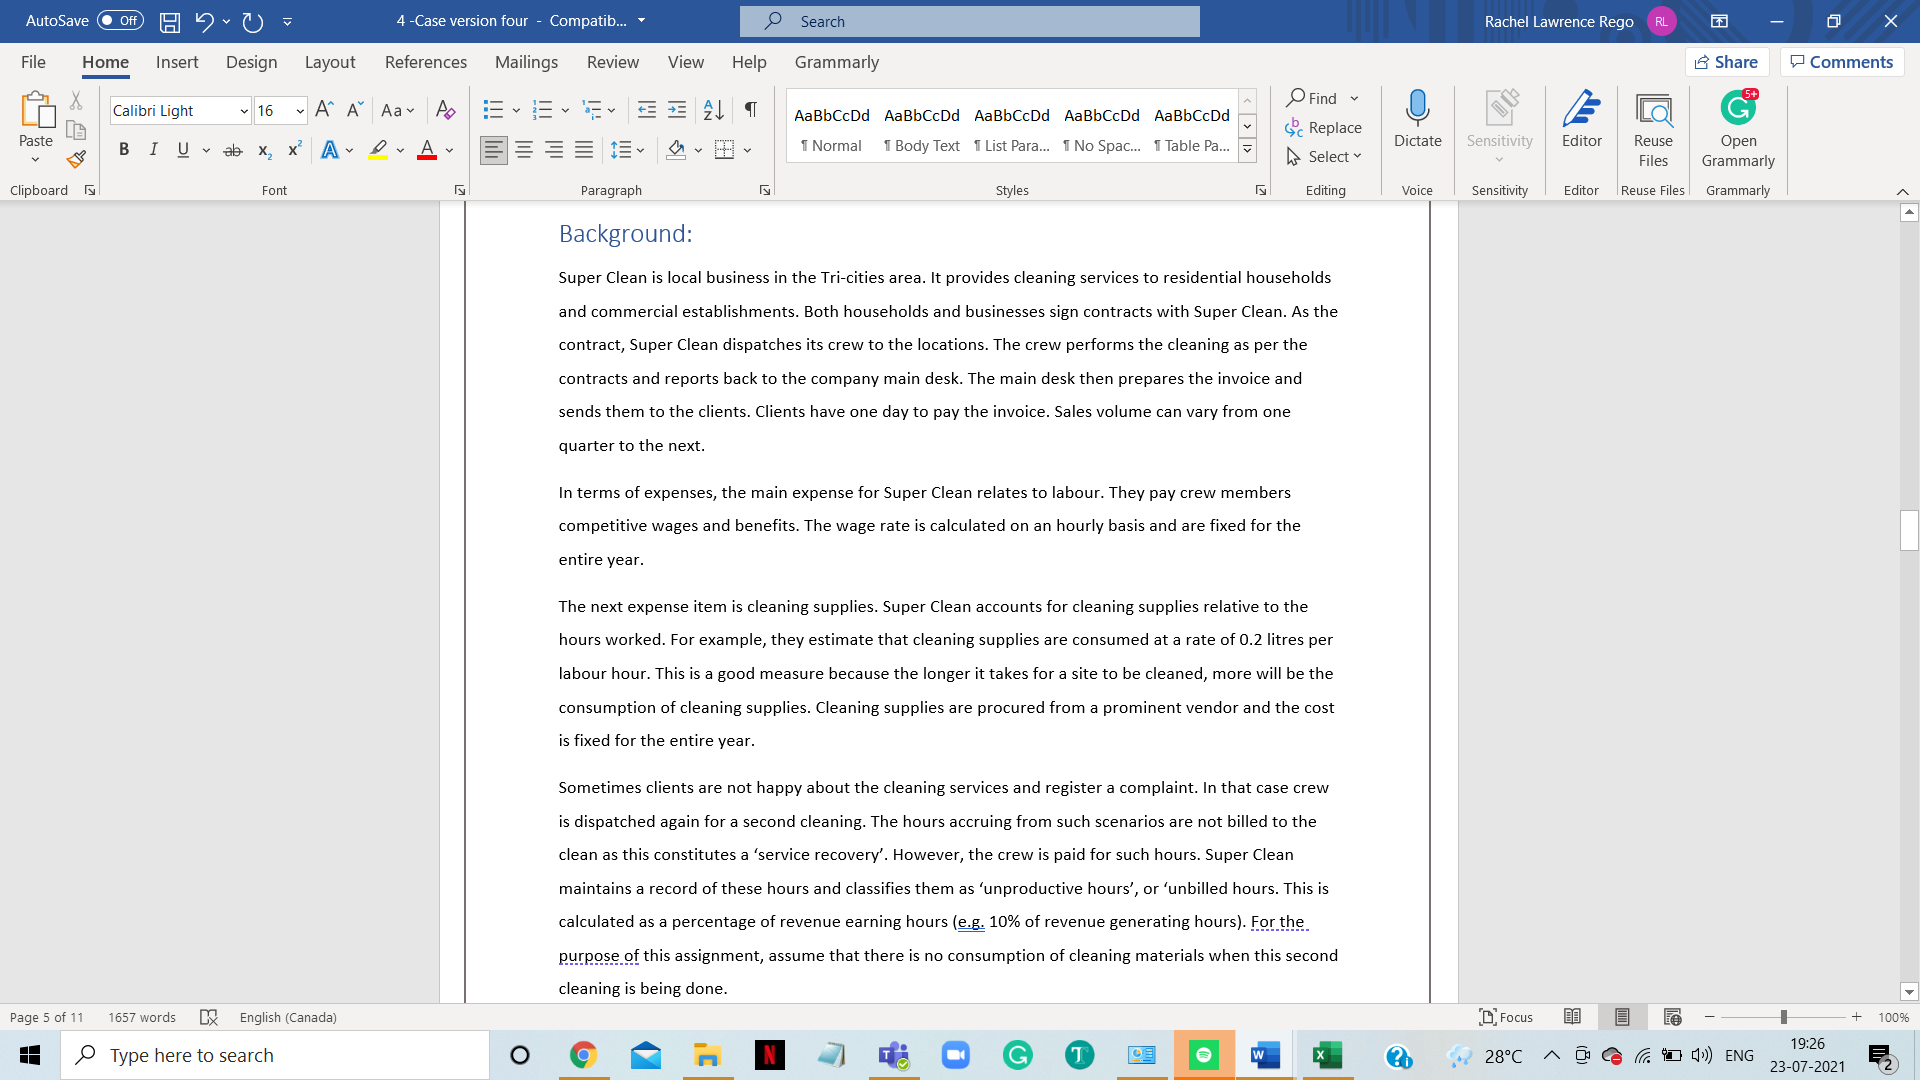Switch to the References ribbon tab
Viewport: 1920px width, 1080px height.
click(426, 62)
